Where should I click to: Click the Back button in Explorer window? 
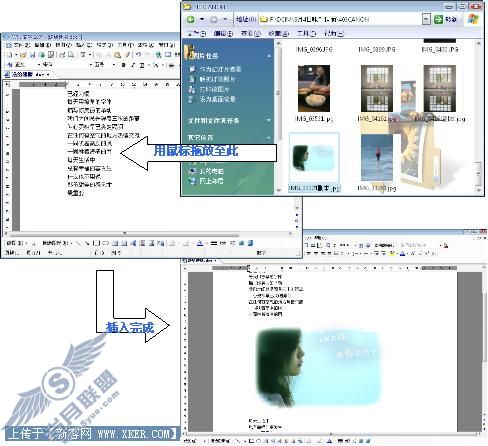click(191, 19)
